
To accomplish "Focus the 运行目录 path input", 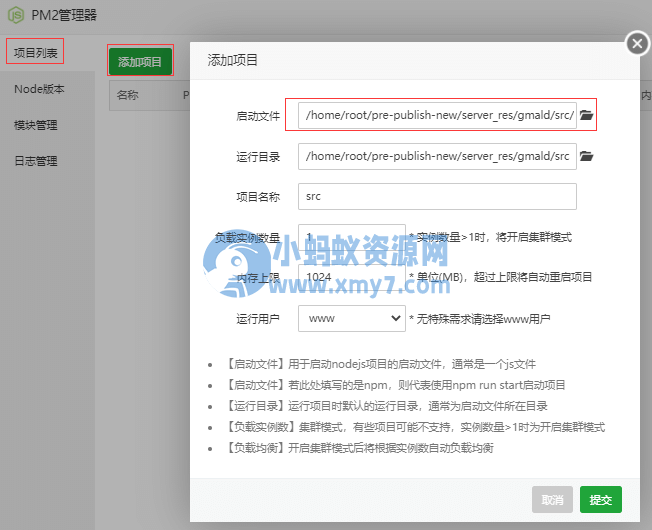I will point(437,156).
